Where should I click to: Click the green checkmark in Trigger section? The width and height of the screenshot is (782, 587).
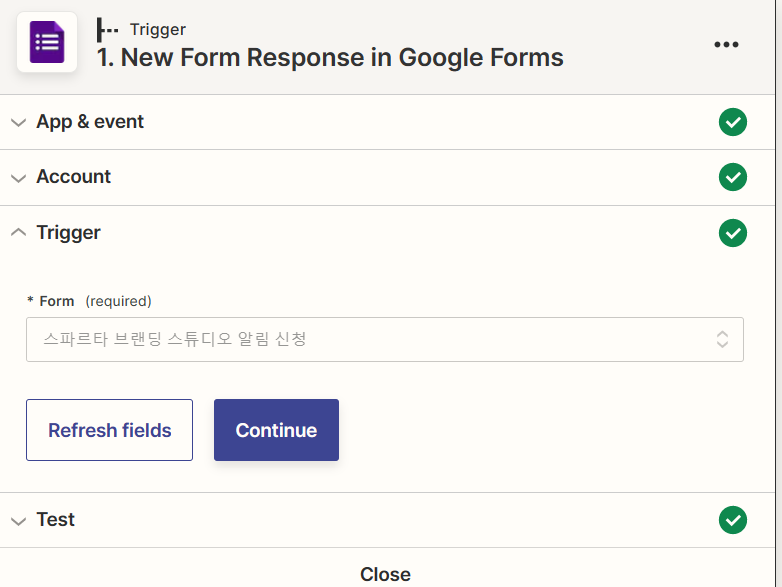[733, 233]
